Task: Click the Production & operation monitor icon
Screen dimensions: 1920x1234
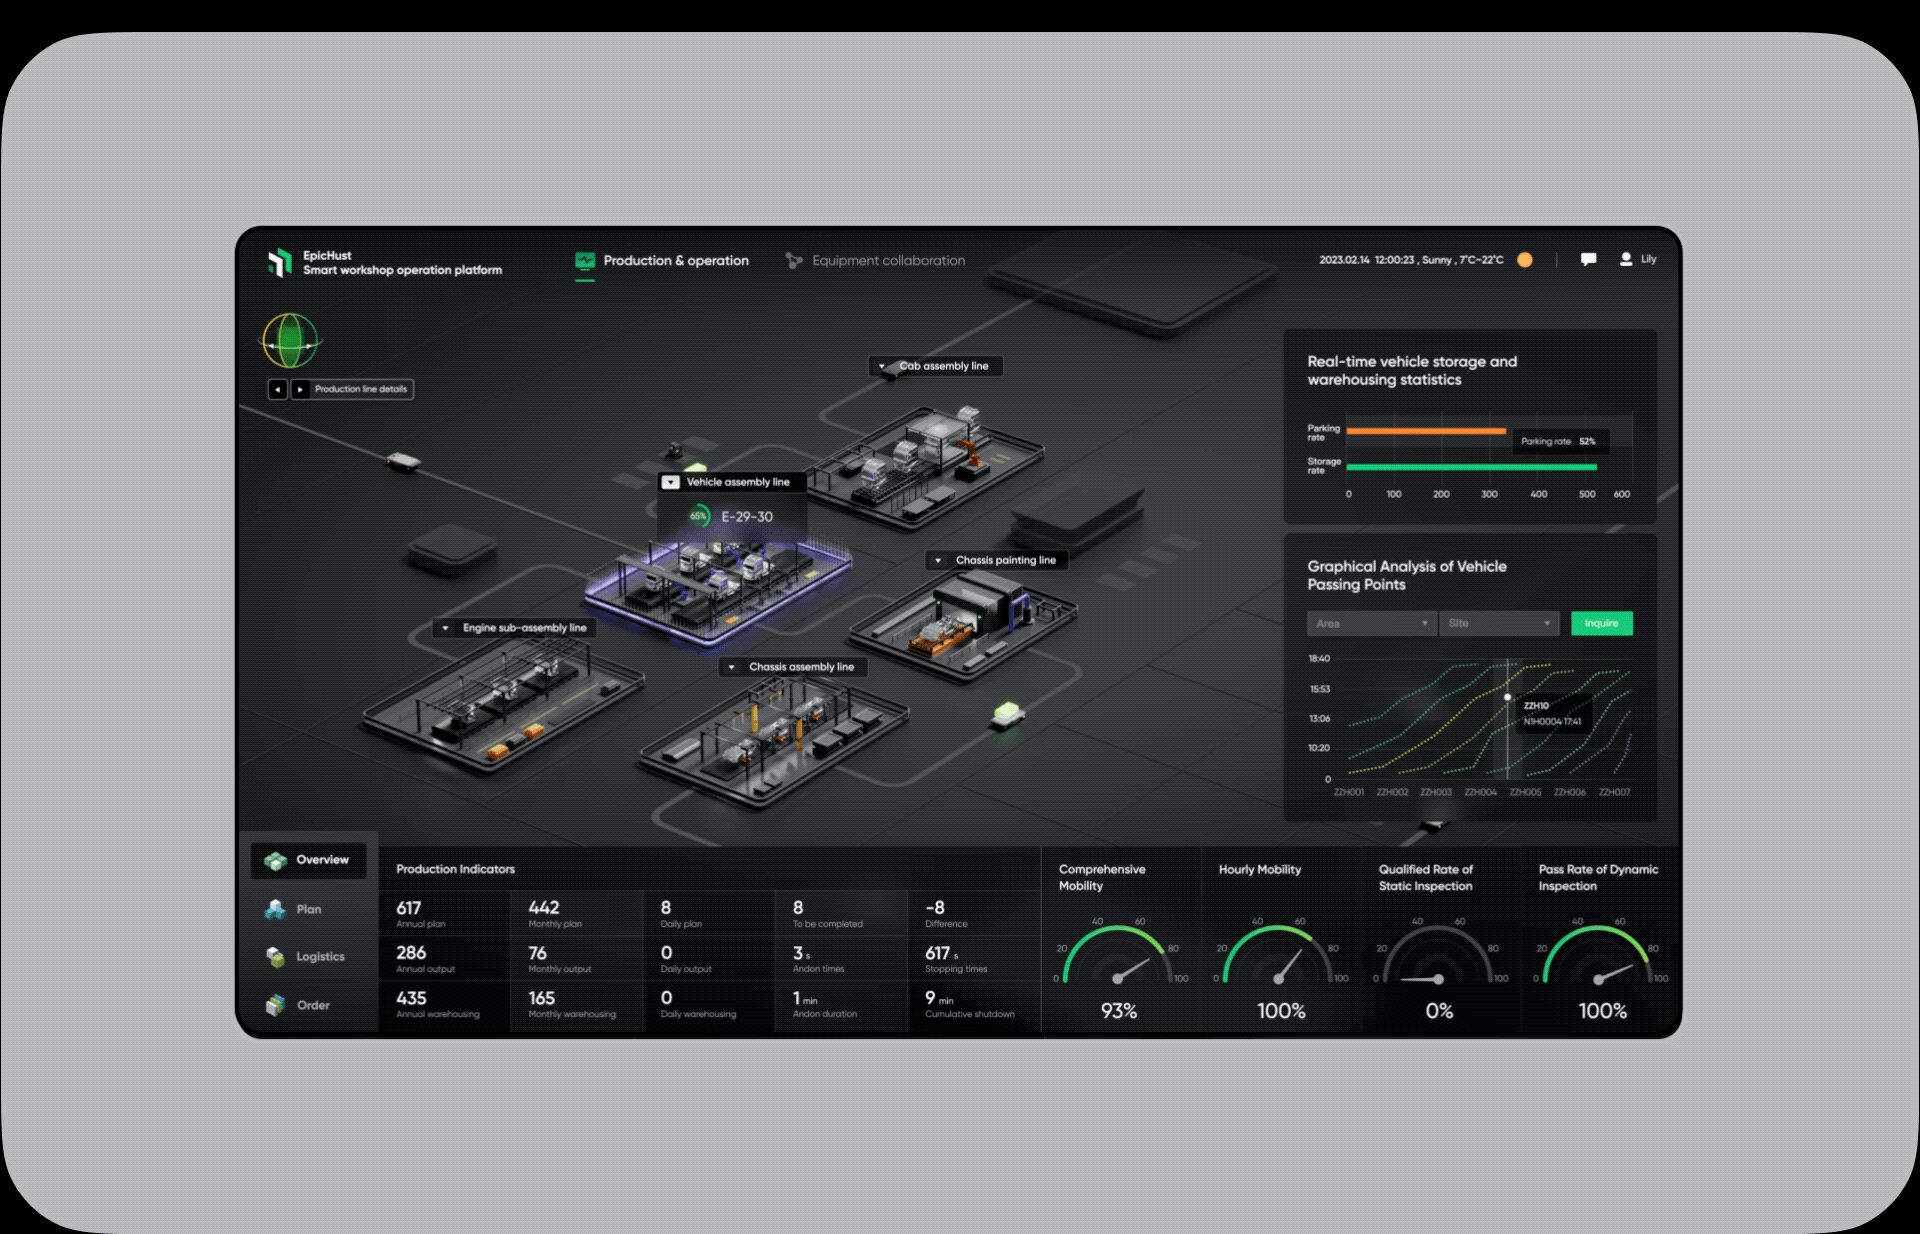Action: pos(585,261)
